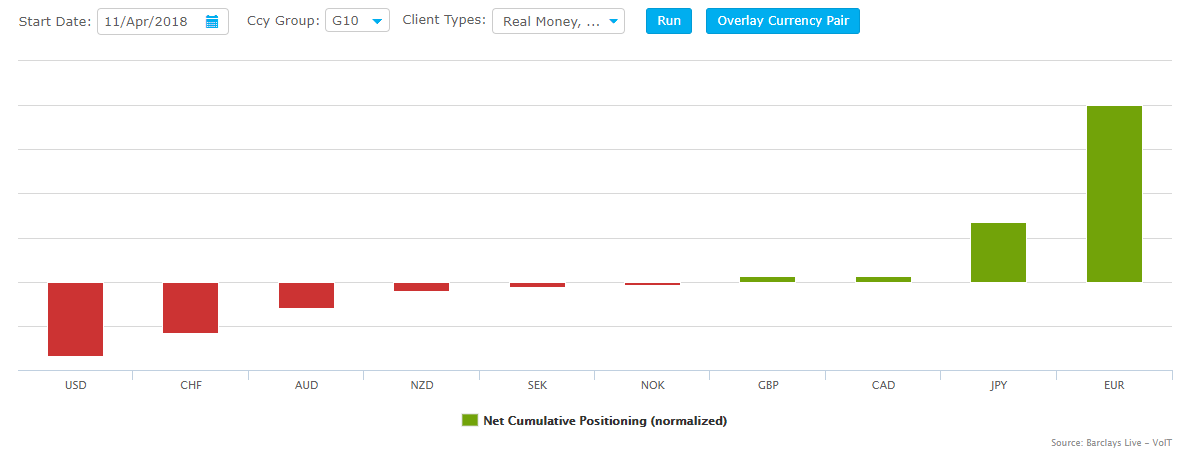Select the red CHF bar
1194x455 pixels.
click(190, 307)
